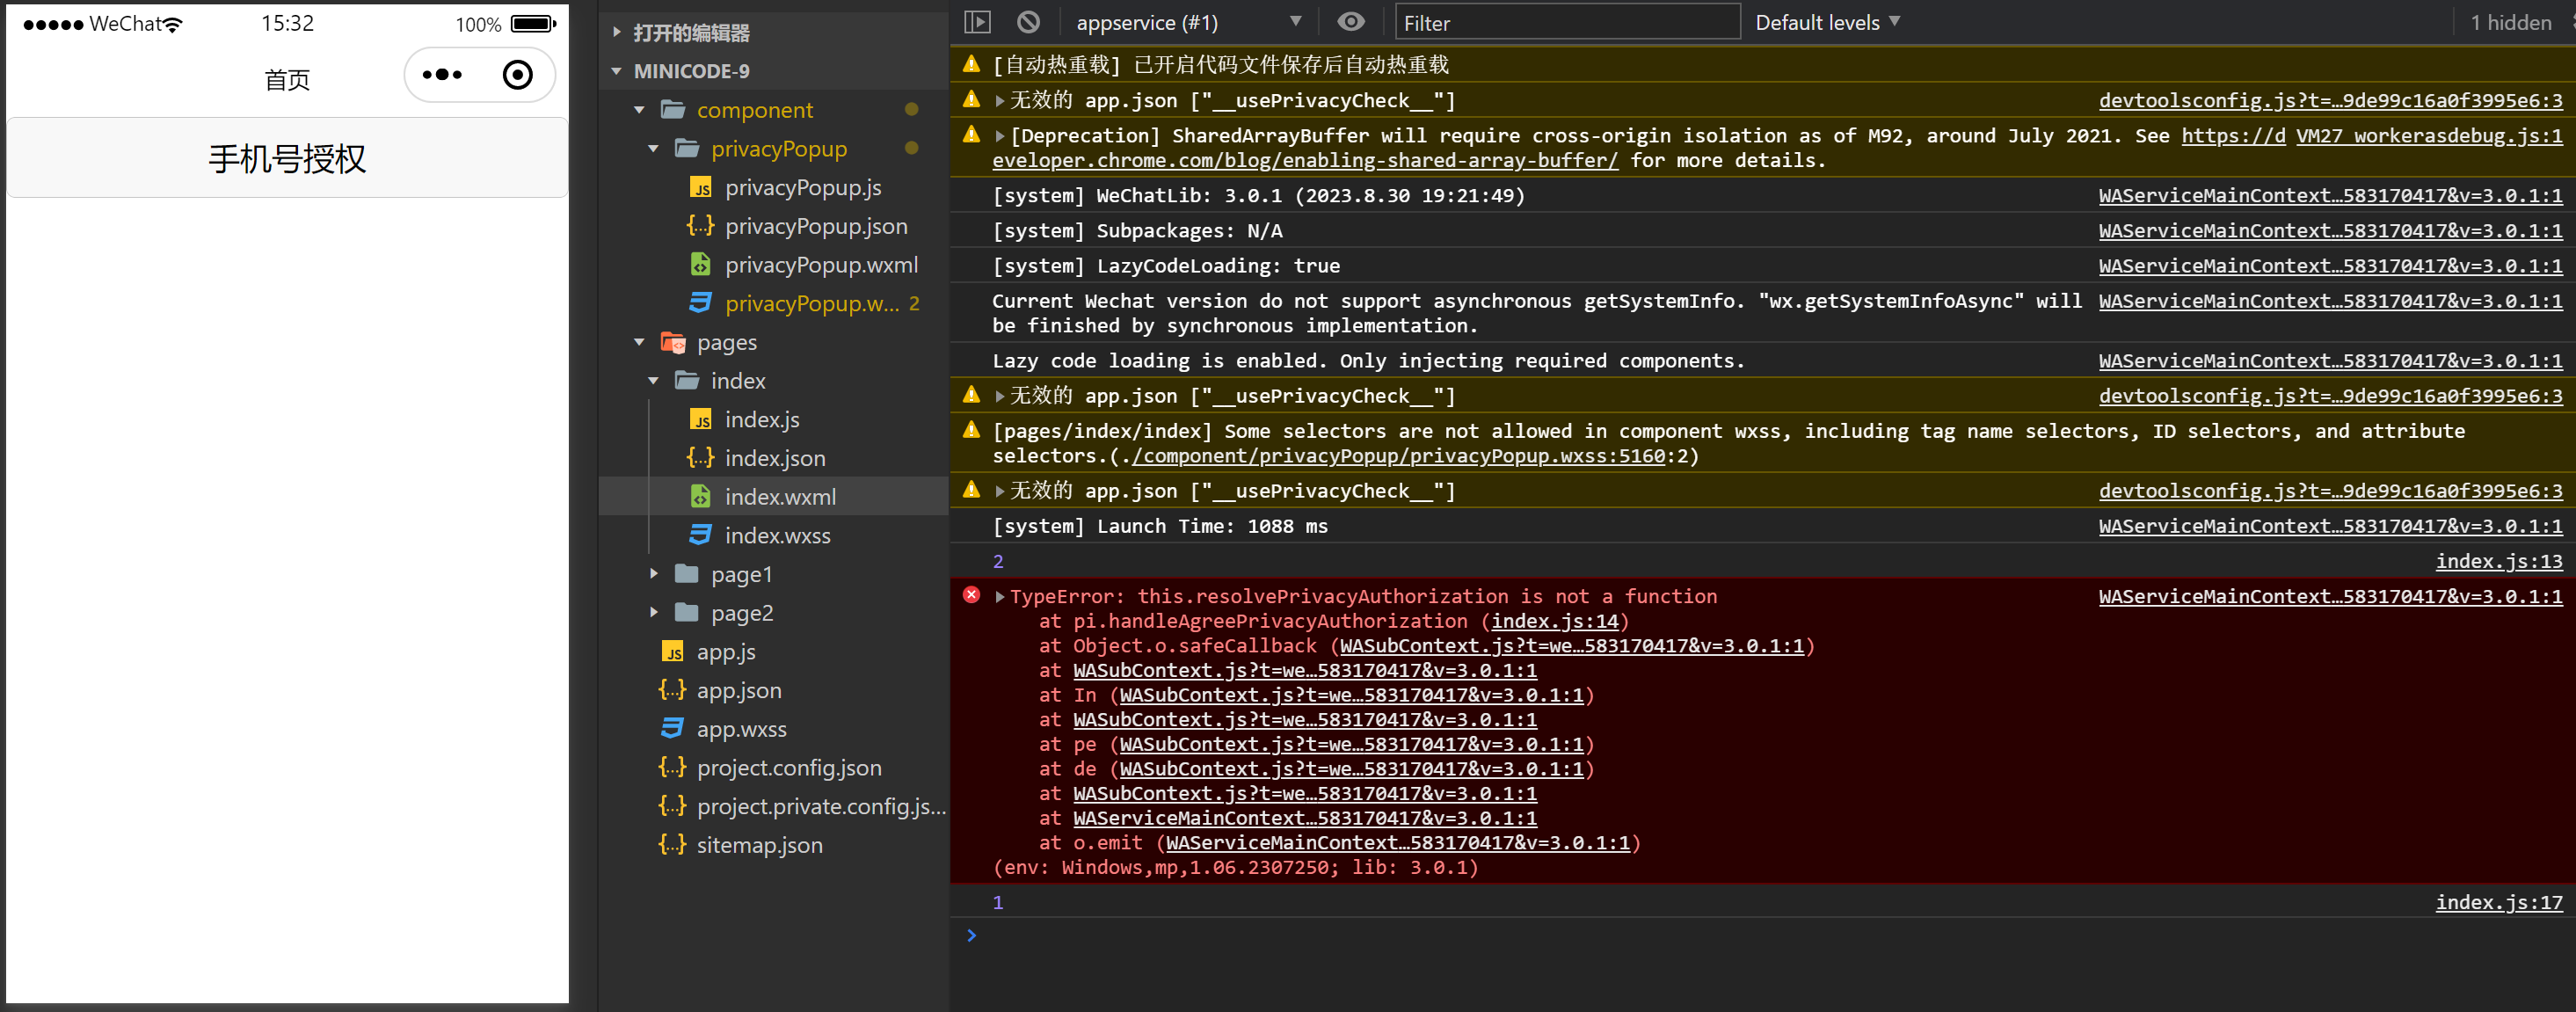Expand the page2 folder
Viewport: 2576px width, 1012px height.
click(654, 613)
